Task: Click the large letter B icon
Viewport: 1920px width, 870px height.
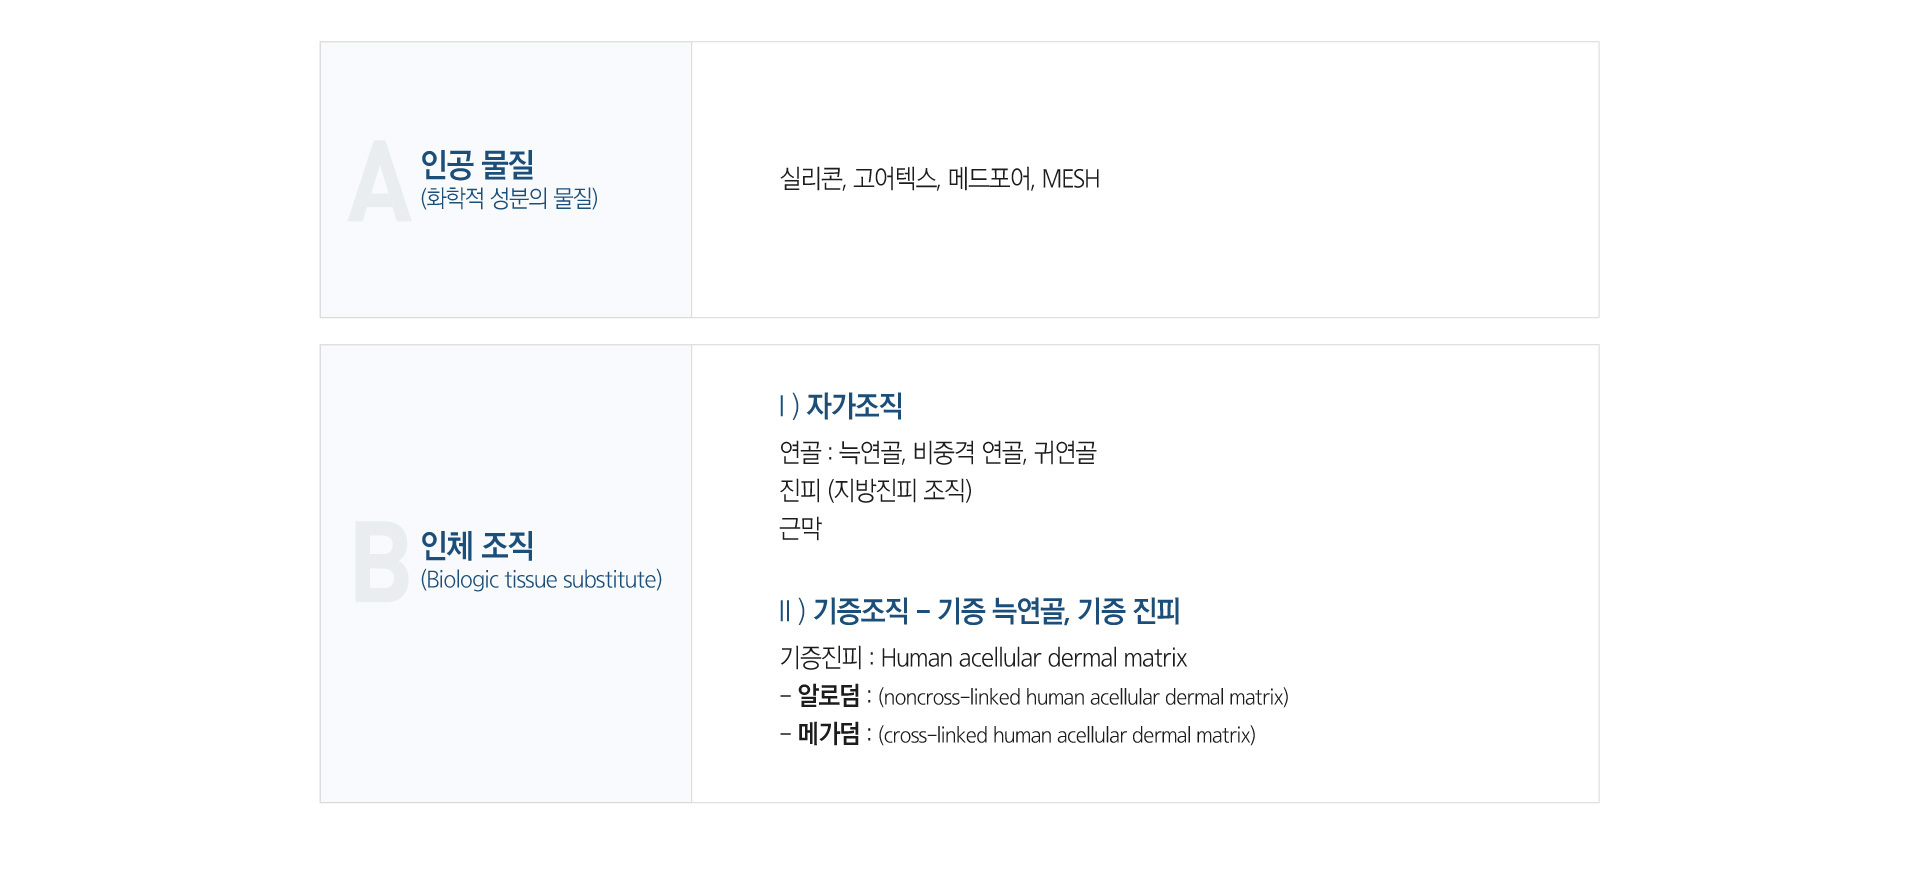Action: pos(381,561)
